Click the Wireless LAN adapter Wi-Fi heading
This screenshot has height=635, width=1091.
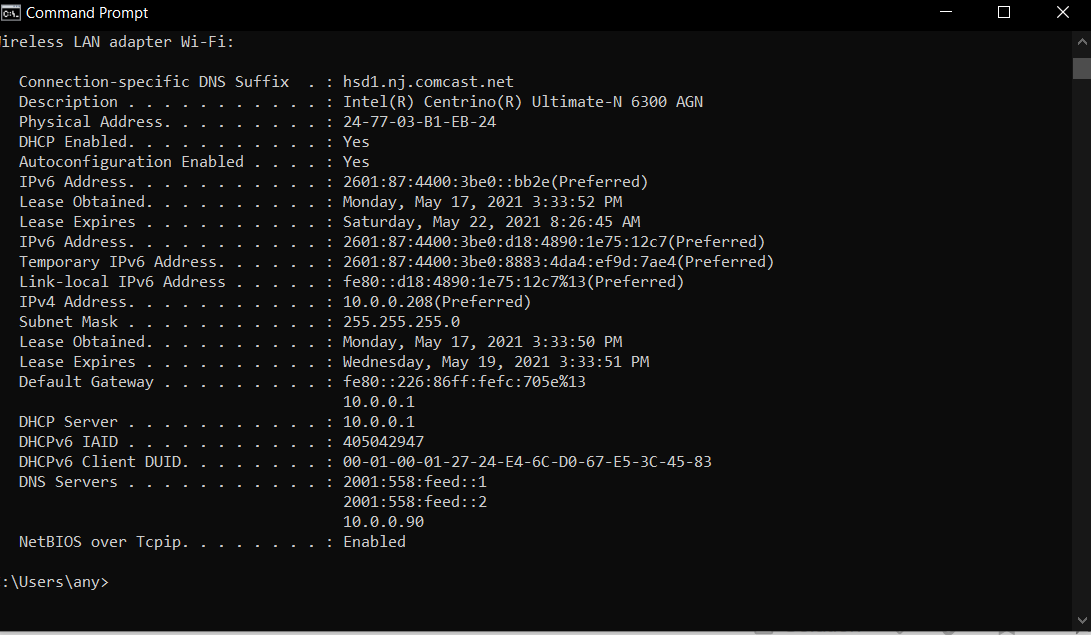point(117,42)
